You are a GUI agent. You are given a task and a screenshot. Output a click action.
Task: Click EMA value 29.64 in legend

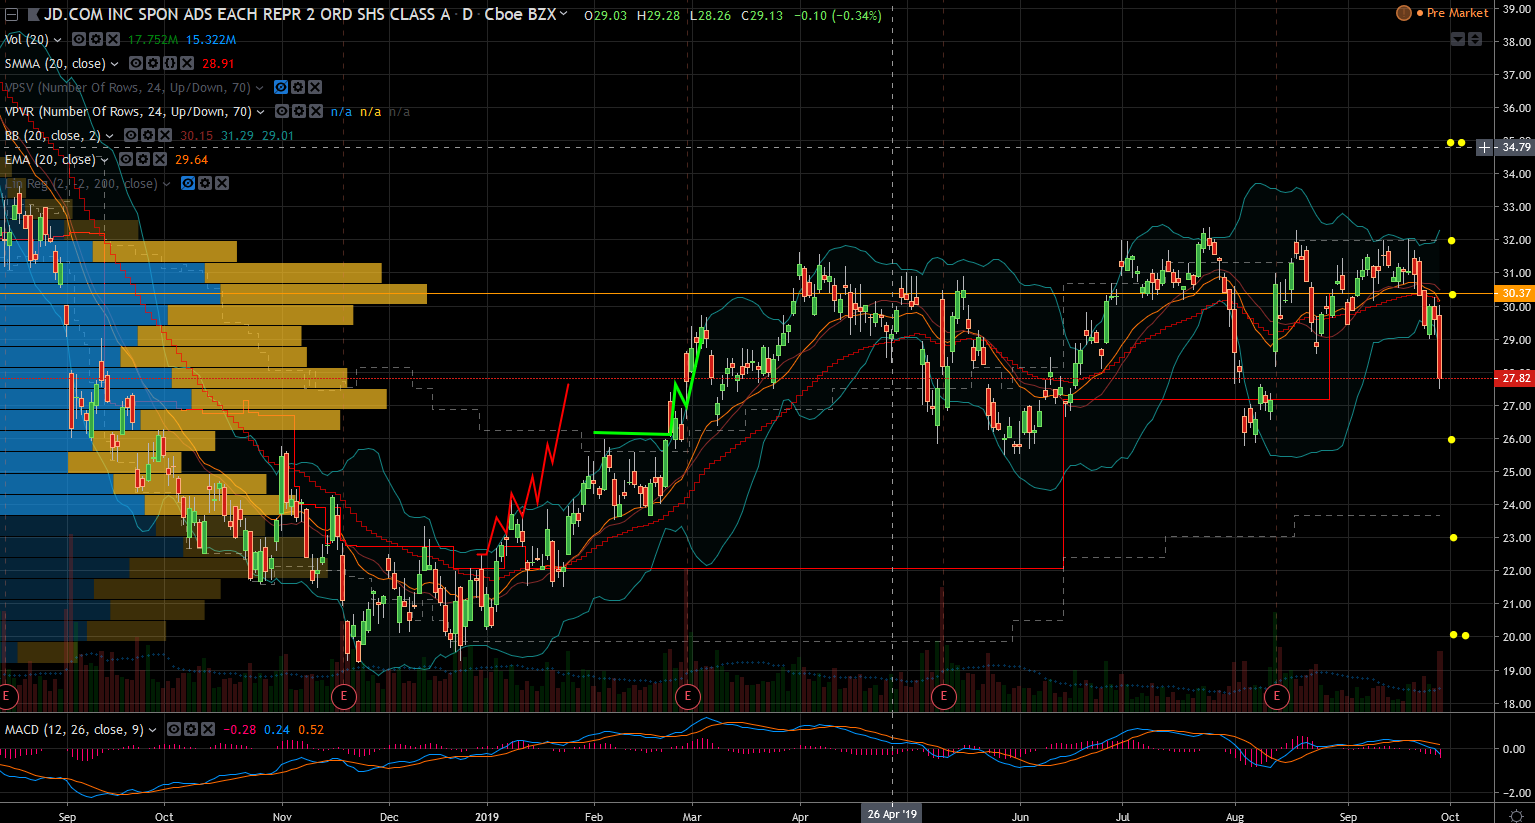(x=191, y=160)
